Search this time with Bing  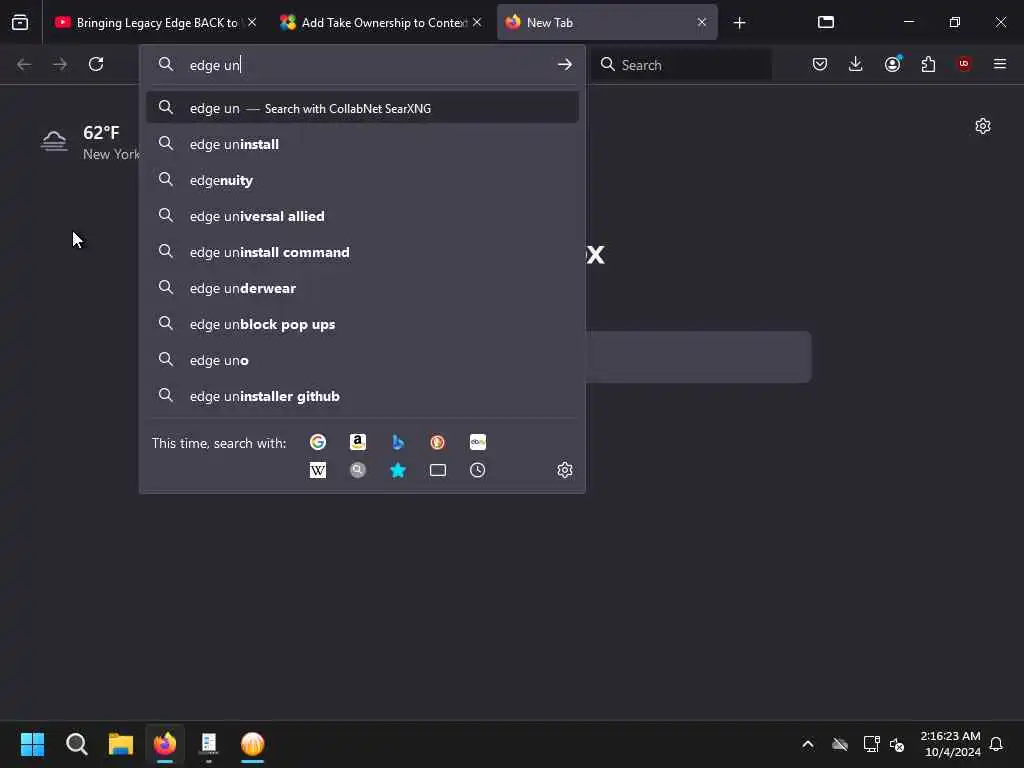pos(398,442)
